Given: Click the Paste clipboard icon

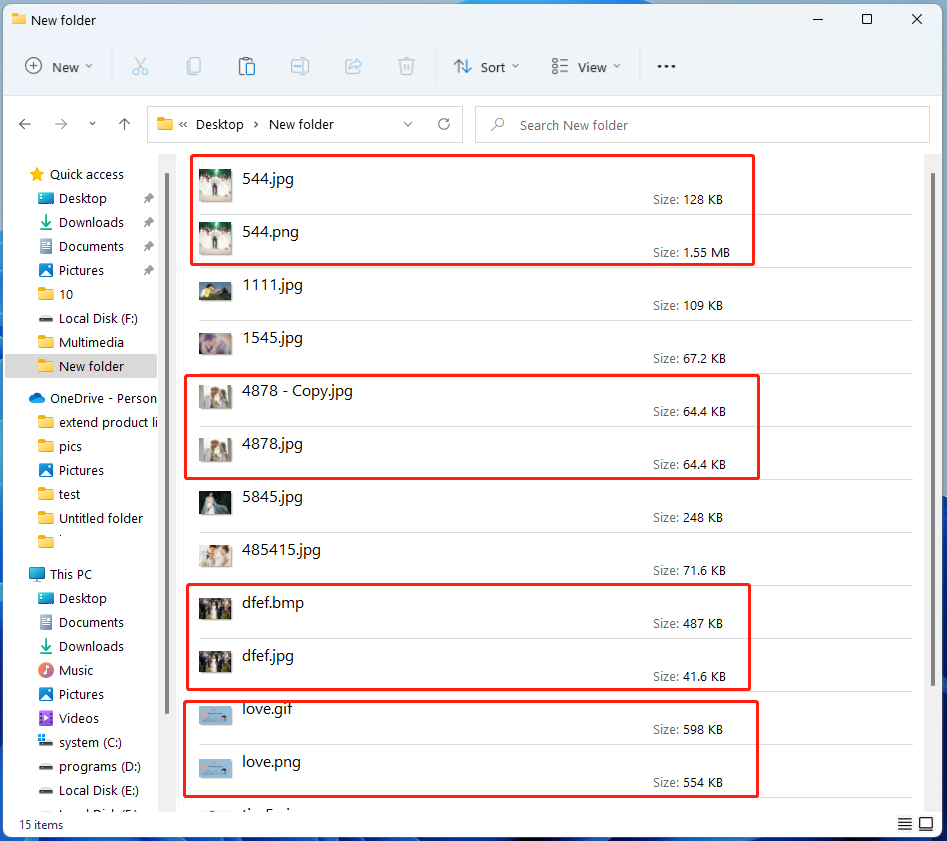Looking at the screenshot, I should coord(246,67).
